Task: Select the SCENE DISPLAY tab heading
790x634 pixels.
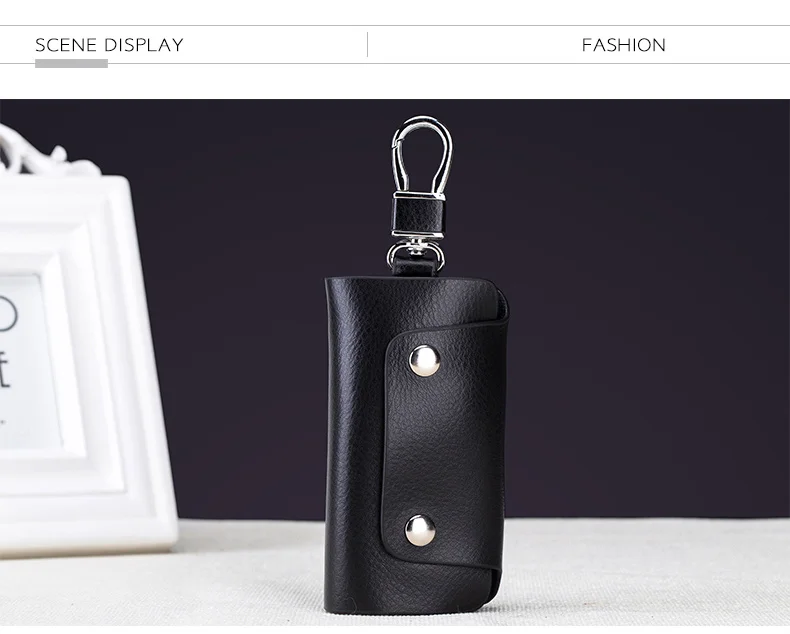Action: 109,45
